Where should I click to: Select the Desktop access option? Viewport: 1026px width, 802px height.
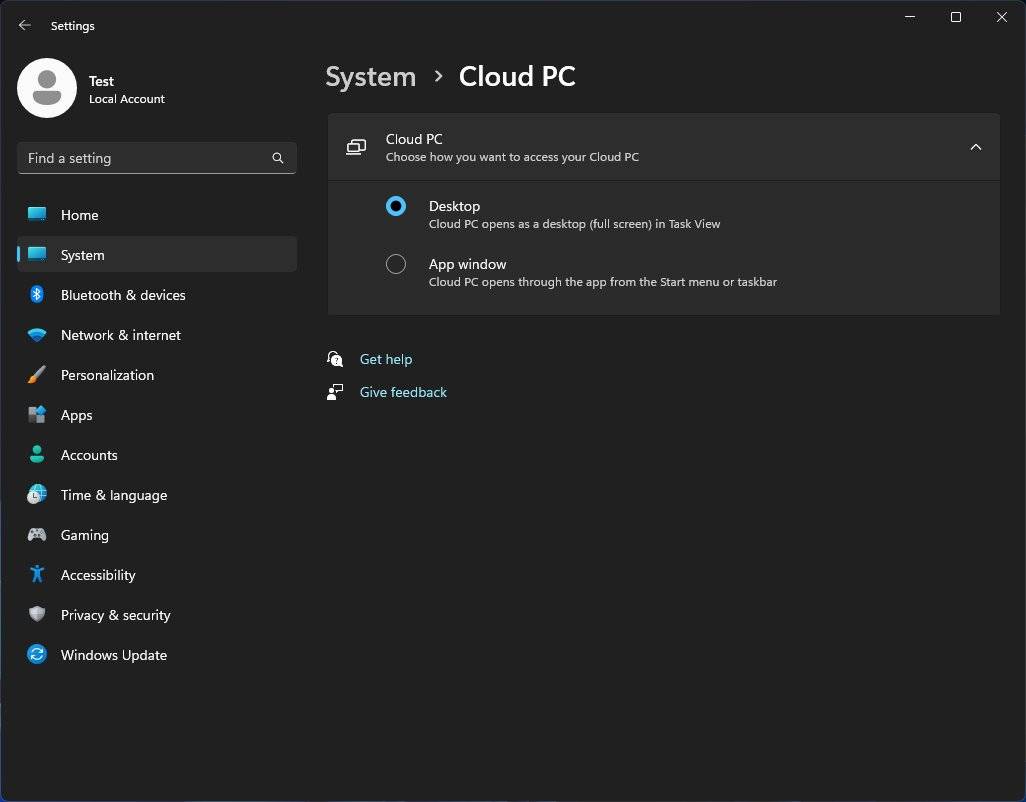click(396, 206)
